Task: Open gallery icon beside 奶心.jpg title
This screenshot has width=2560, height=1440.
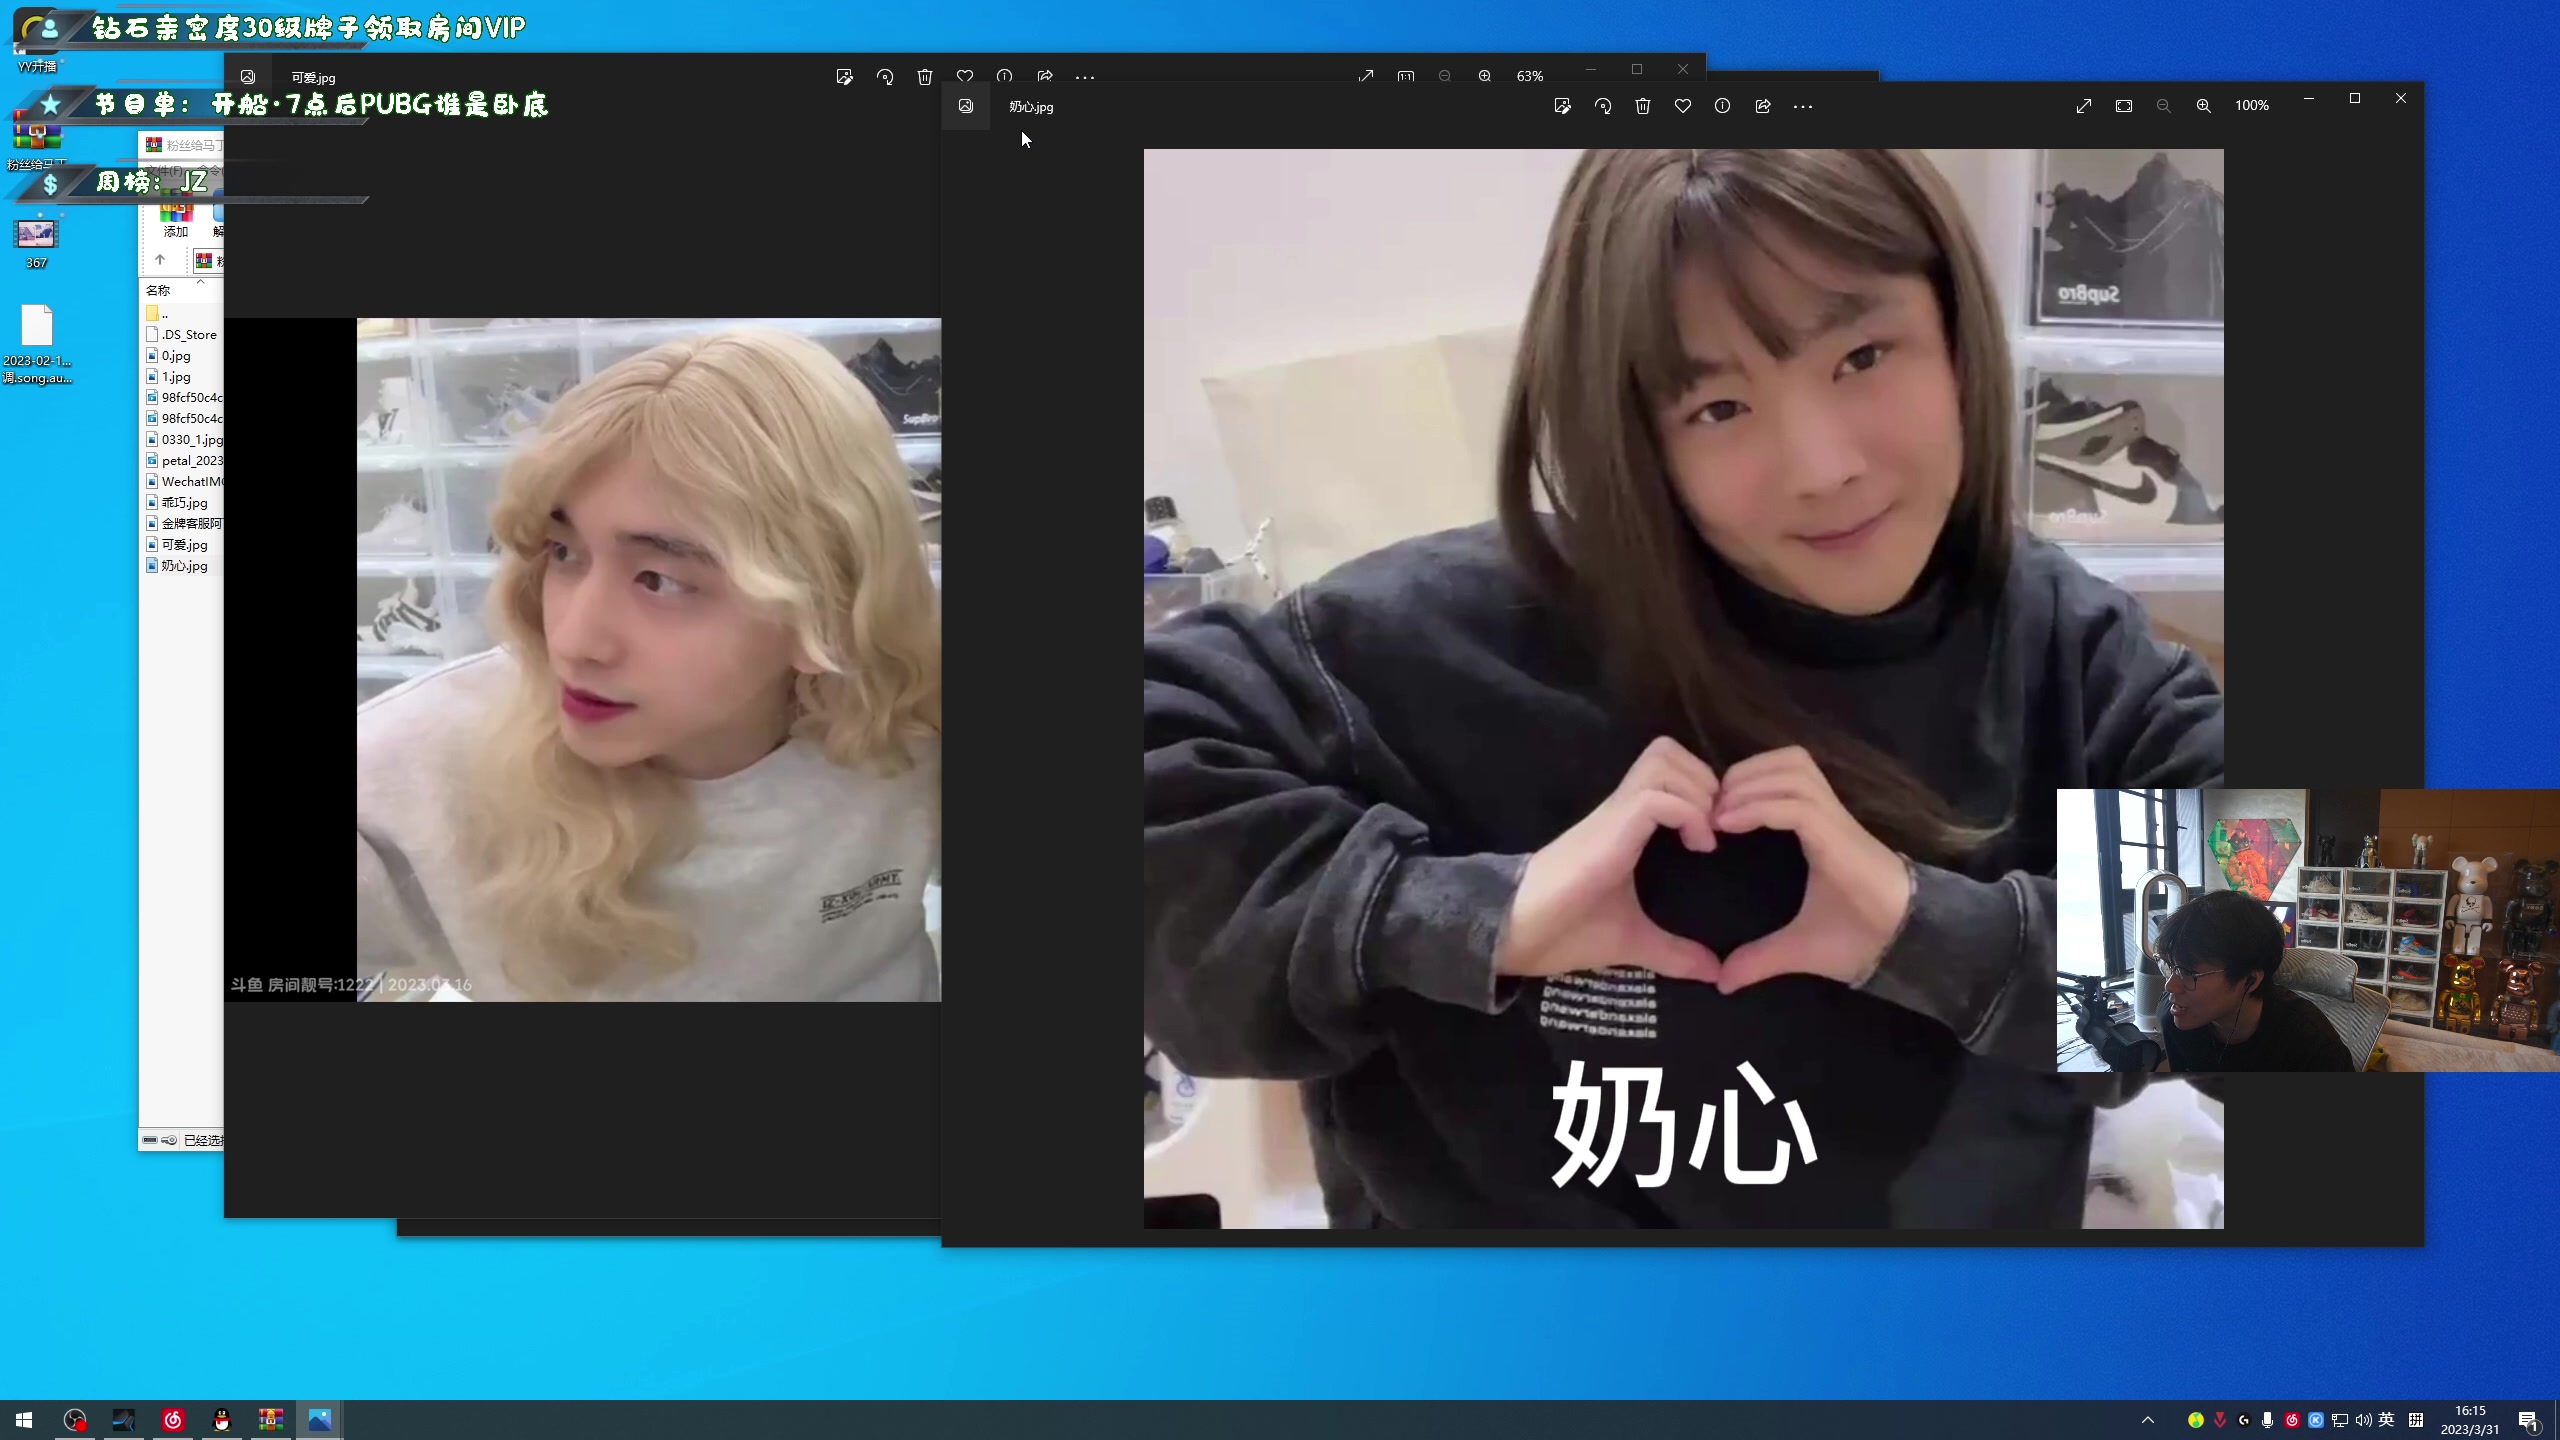Action: point(966,106)
